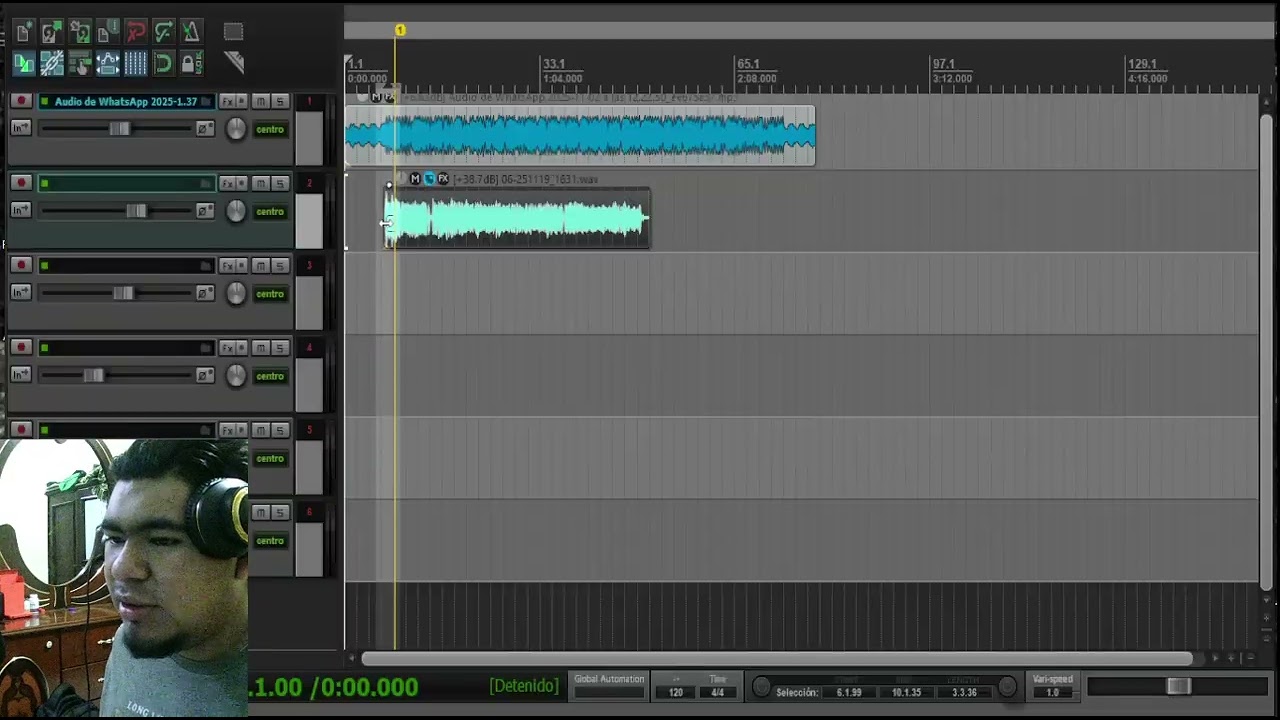Click the diagonal ruler icon in toolbar
The height and width of the screenshot is (720, 1280).
coord(234,63)
